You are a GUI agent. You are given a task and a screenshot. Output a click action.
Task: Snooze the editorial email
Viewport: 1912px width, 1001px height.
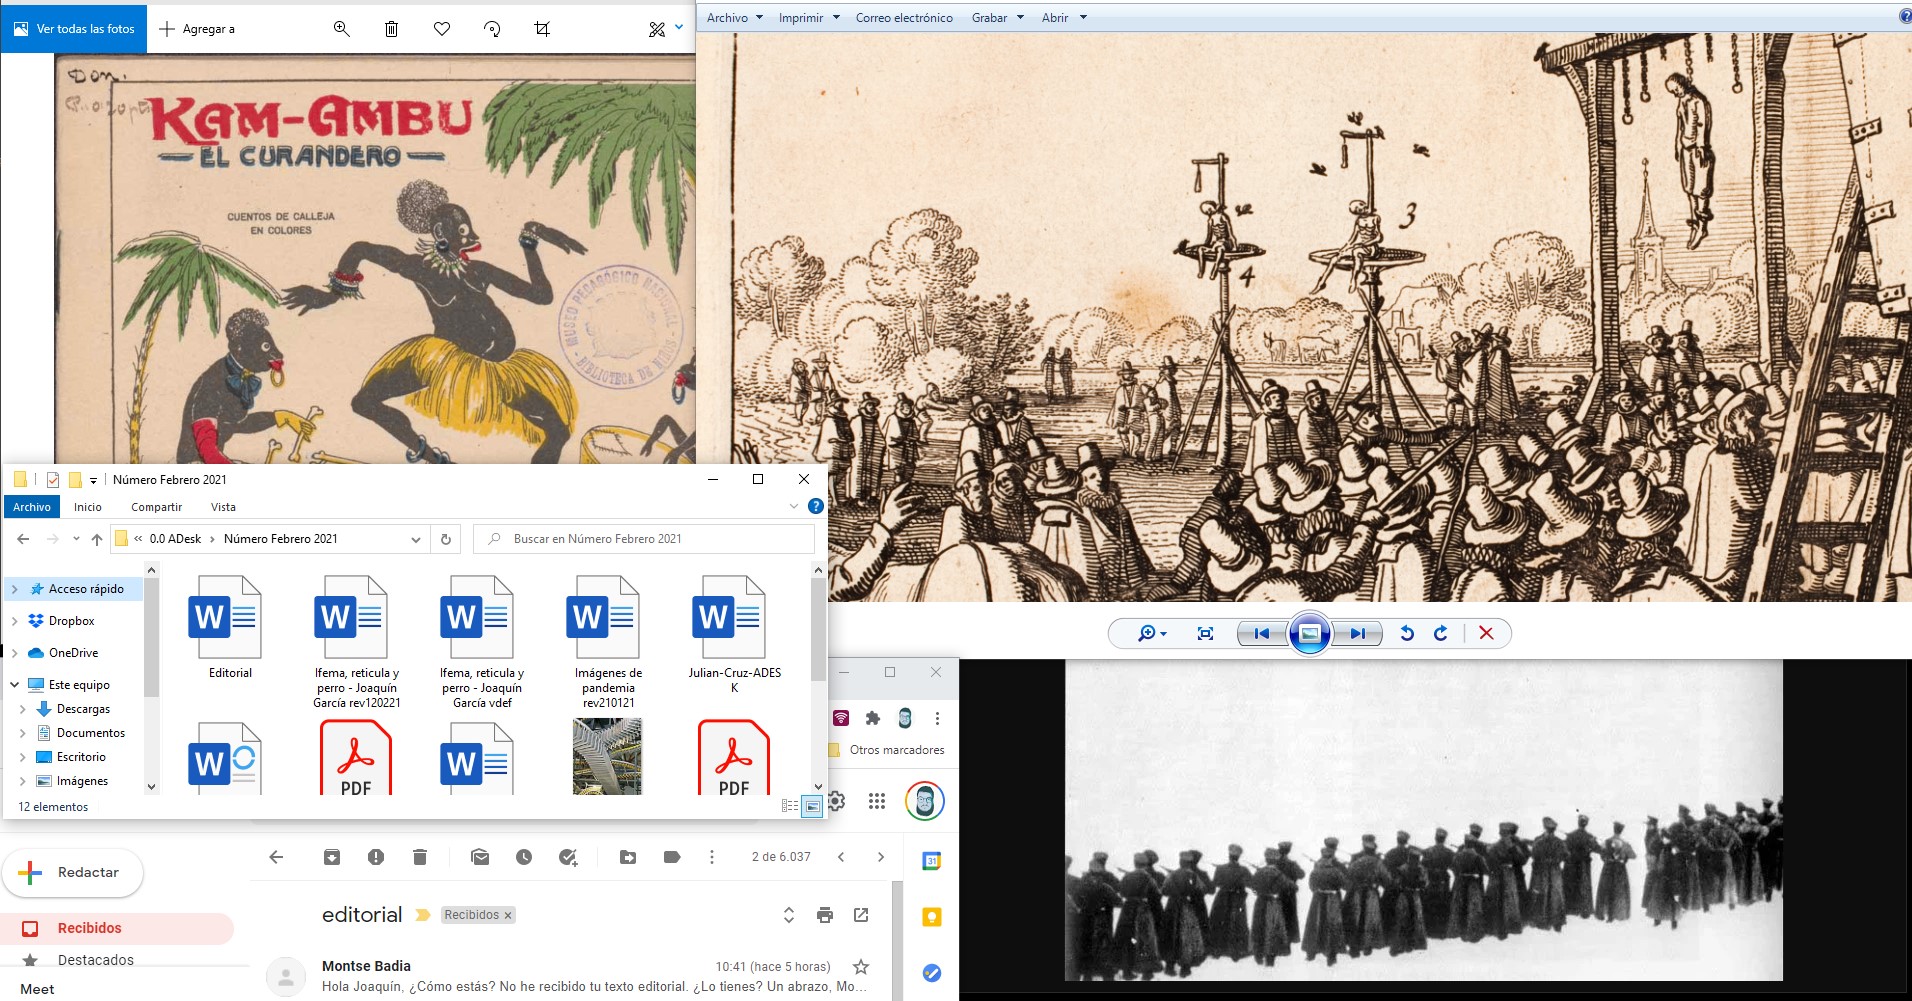click(524, 857)
